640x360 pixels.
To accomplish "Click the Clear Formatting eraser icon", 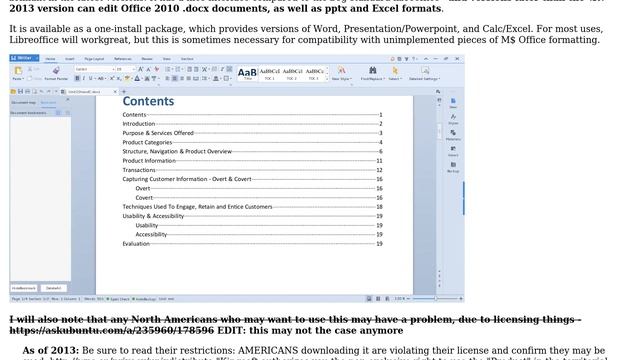I will pos(156,69).
